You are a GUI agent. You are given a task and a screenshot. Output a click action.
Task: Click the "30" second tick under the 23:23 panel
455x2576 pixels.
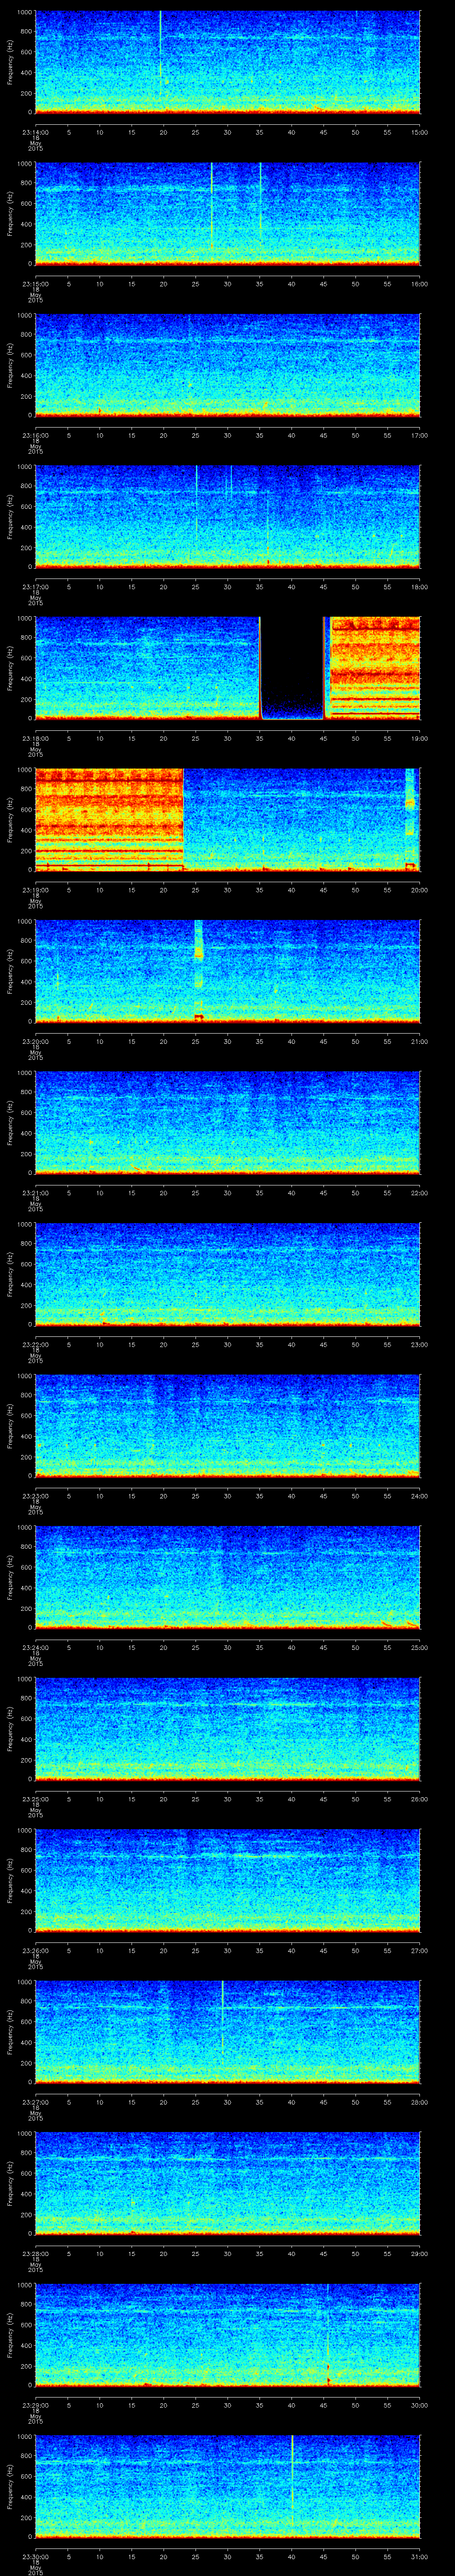(228, 1496)
